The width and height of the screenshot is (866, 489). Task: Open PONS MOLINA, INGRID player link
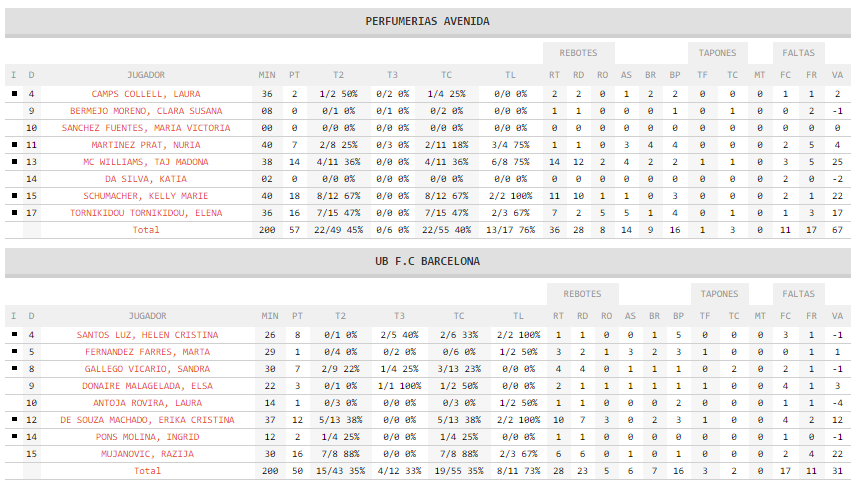tap(147, 437)
